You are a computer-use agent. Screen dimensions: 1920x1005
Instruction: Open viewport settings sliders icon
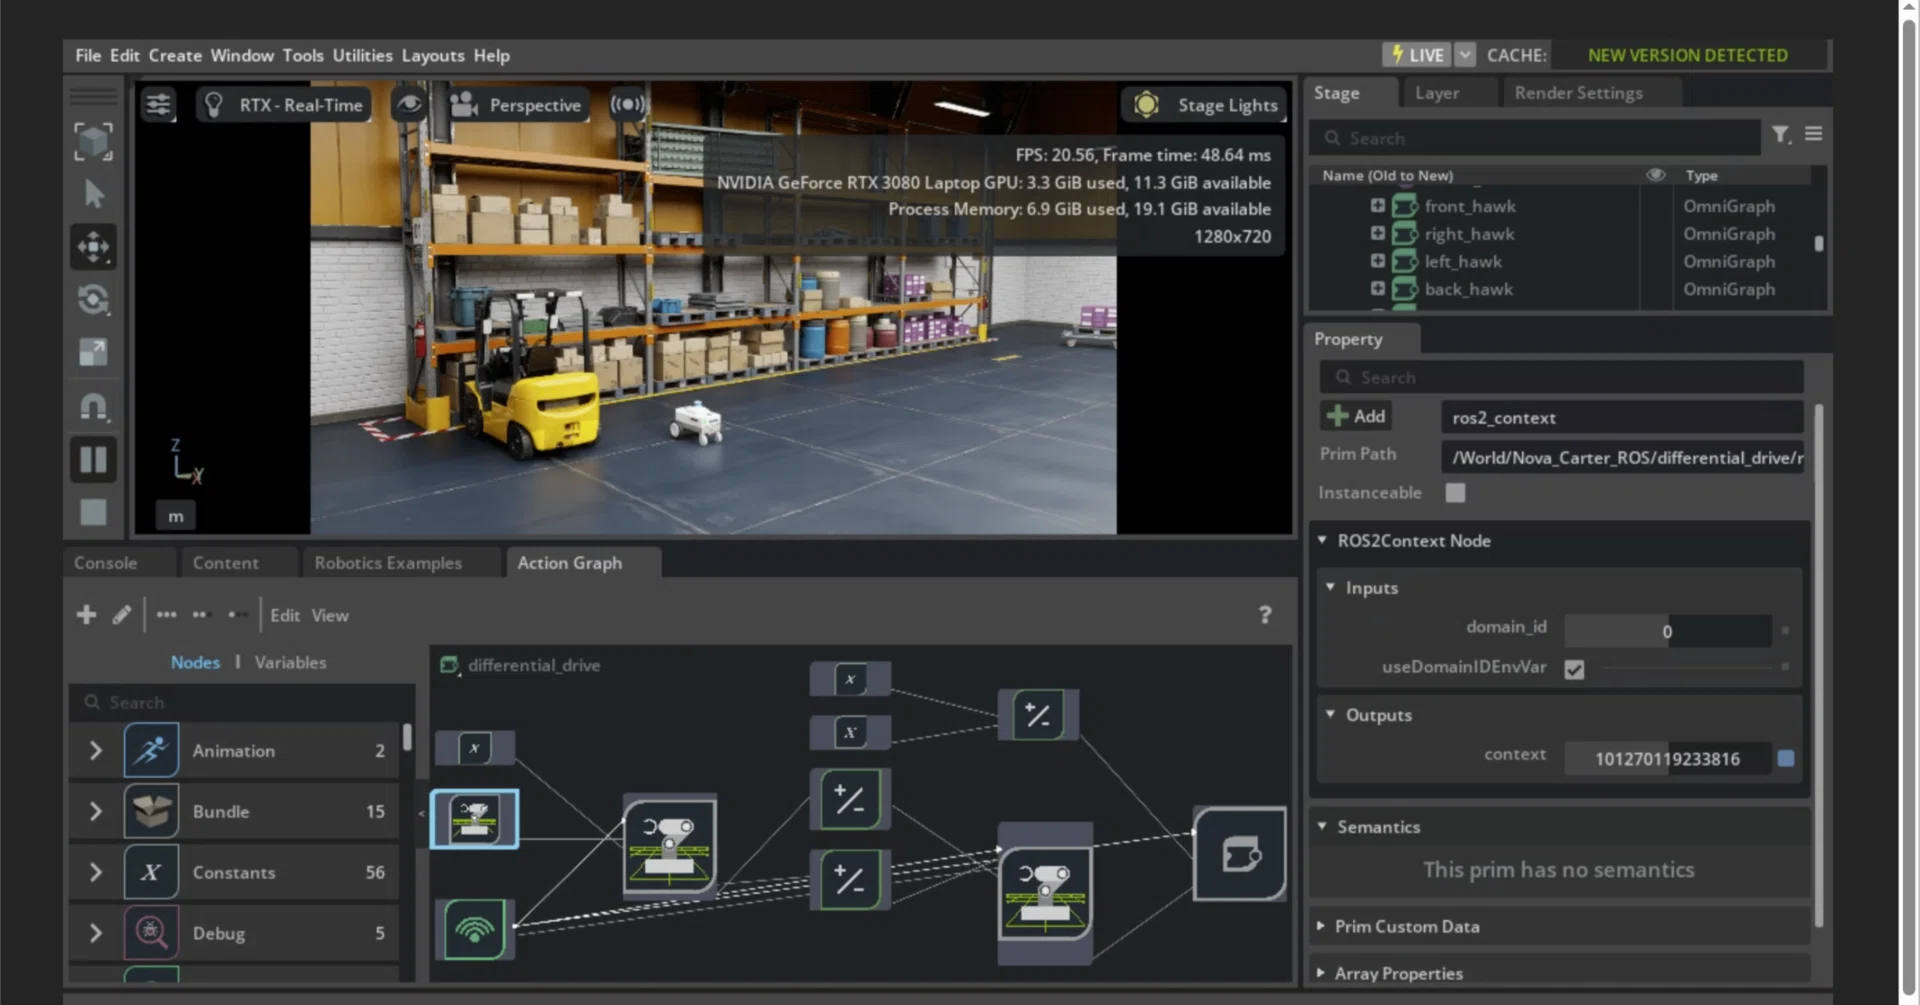(x=158, y=104)
